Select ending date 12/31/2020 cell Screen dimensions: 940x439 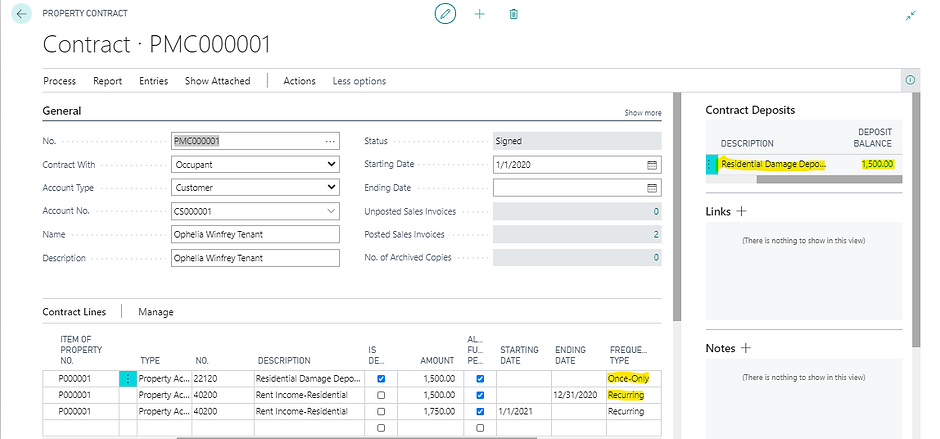coord(579,395)
